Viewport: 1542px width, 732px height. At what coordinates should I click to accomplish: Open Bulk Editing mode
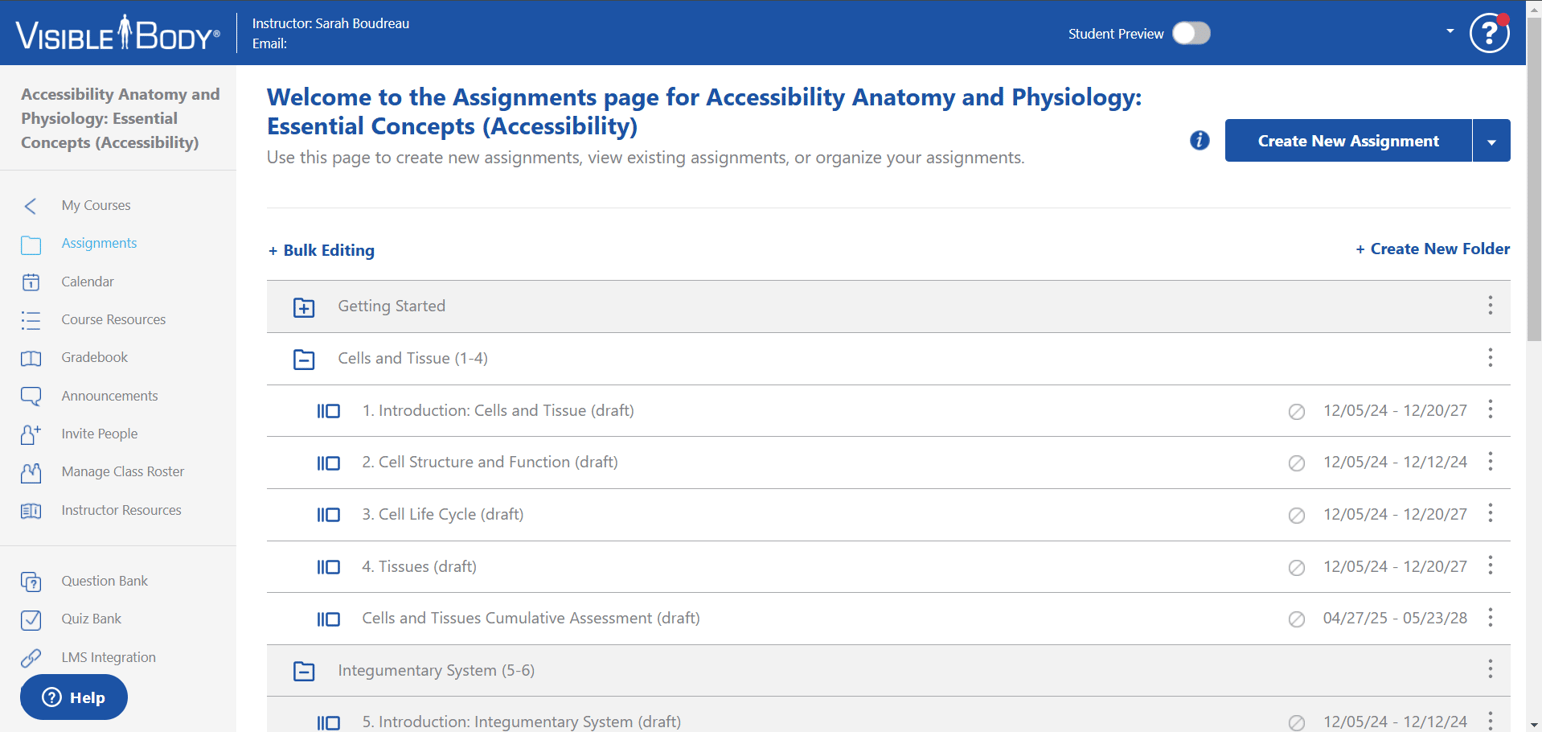321,250
